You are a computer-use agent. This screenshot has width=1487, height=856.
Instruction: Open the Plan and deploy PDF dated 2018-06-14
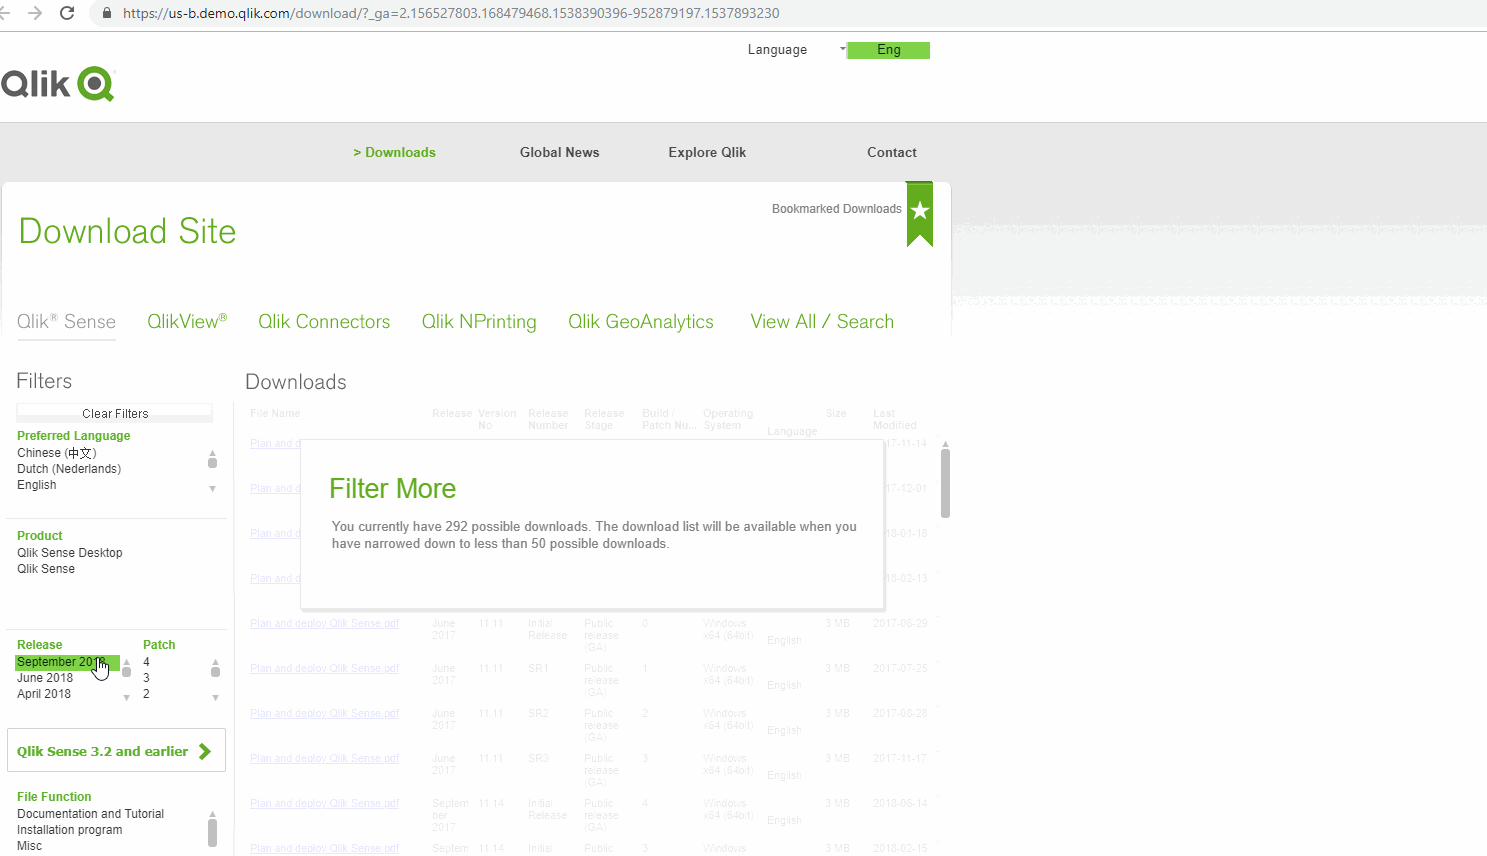(324, 804)
